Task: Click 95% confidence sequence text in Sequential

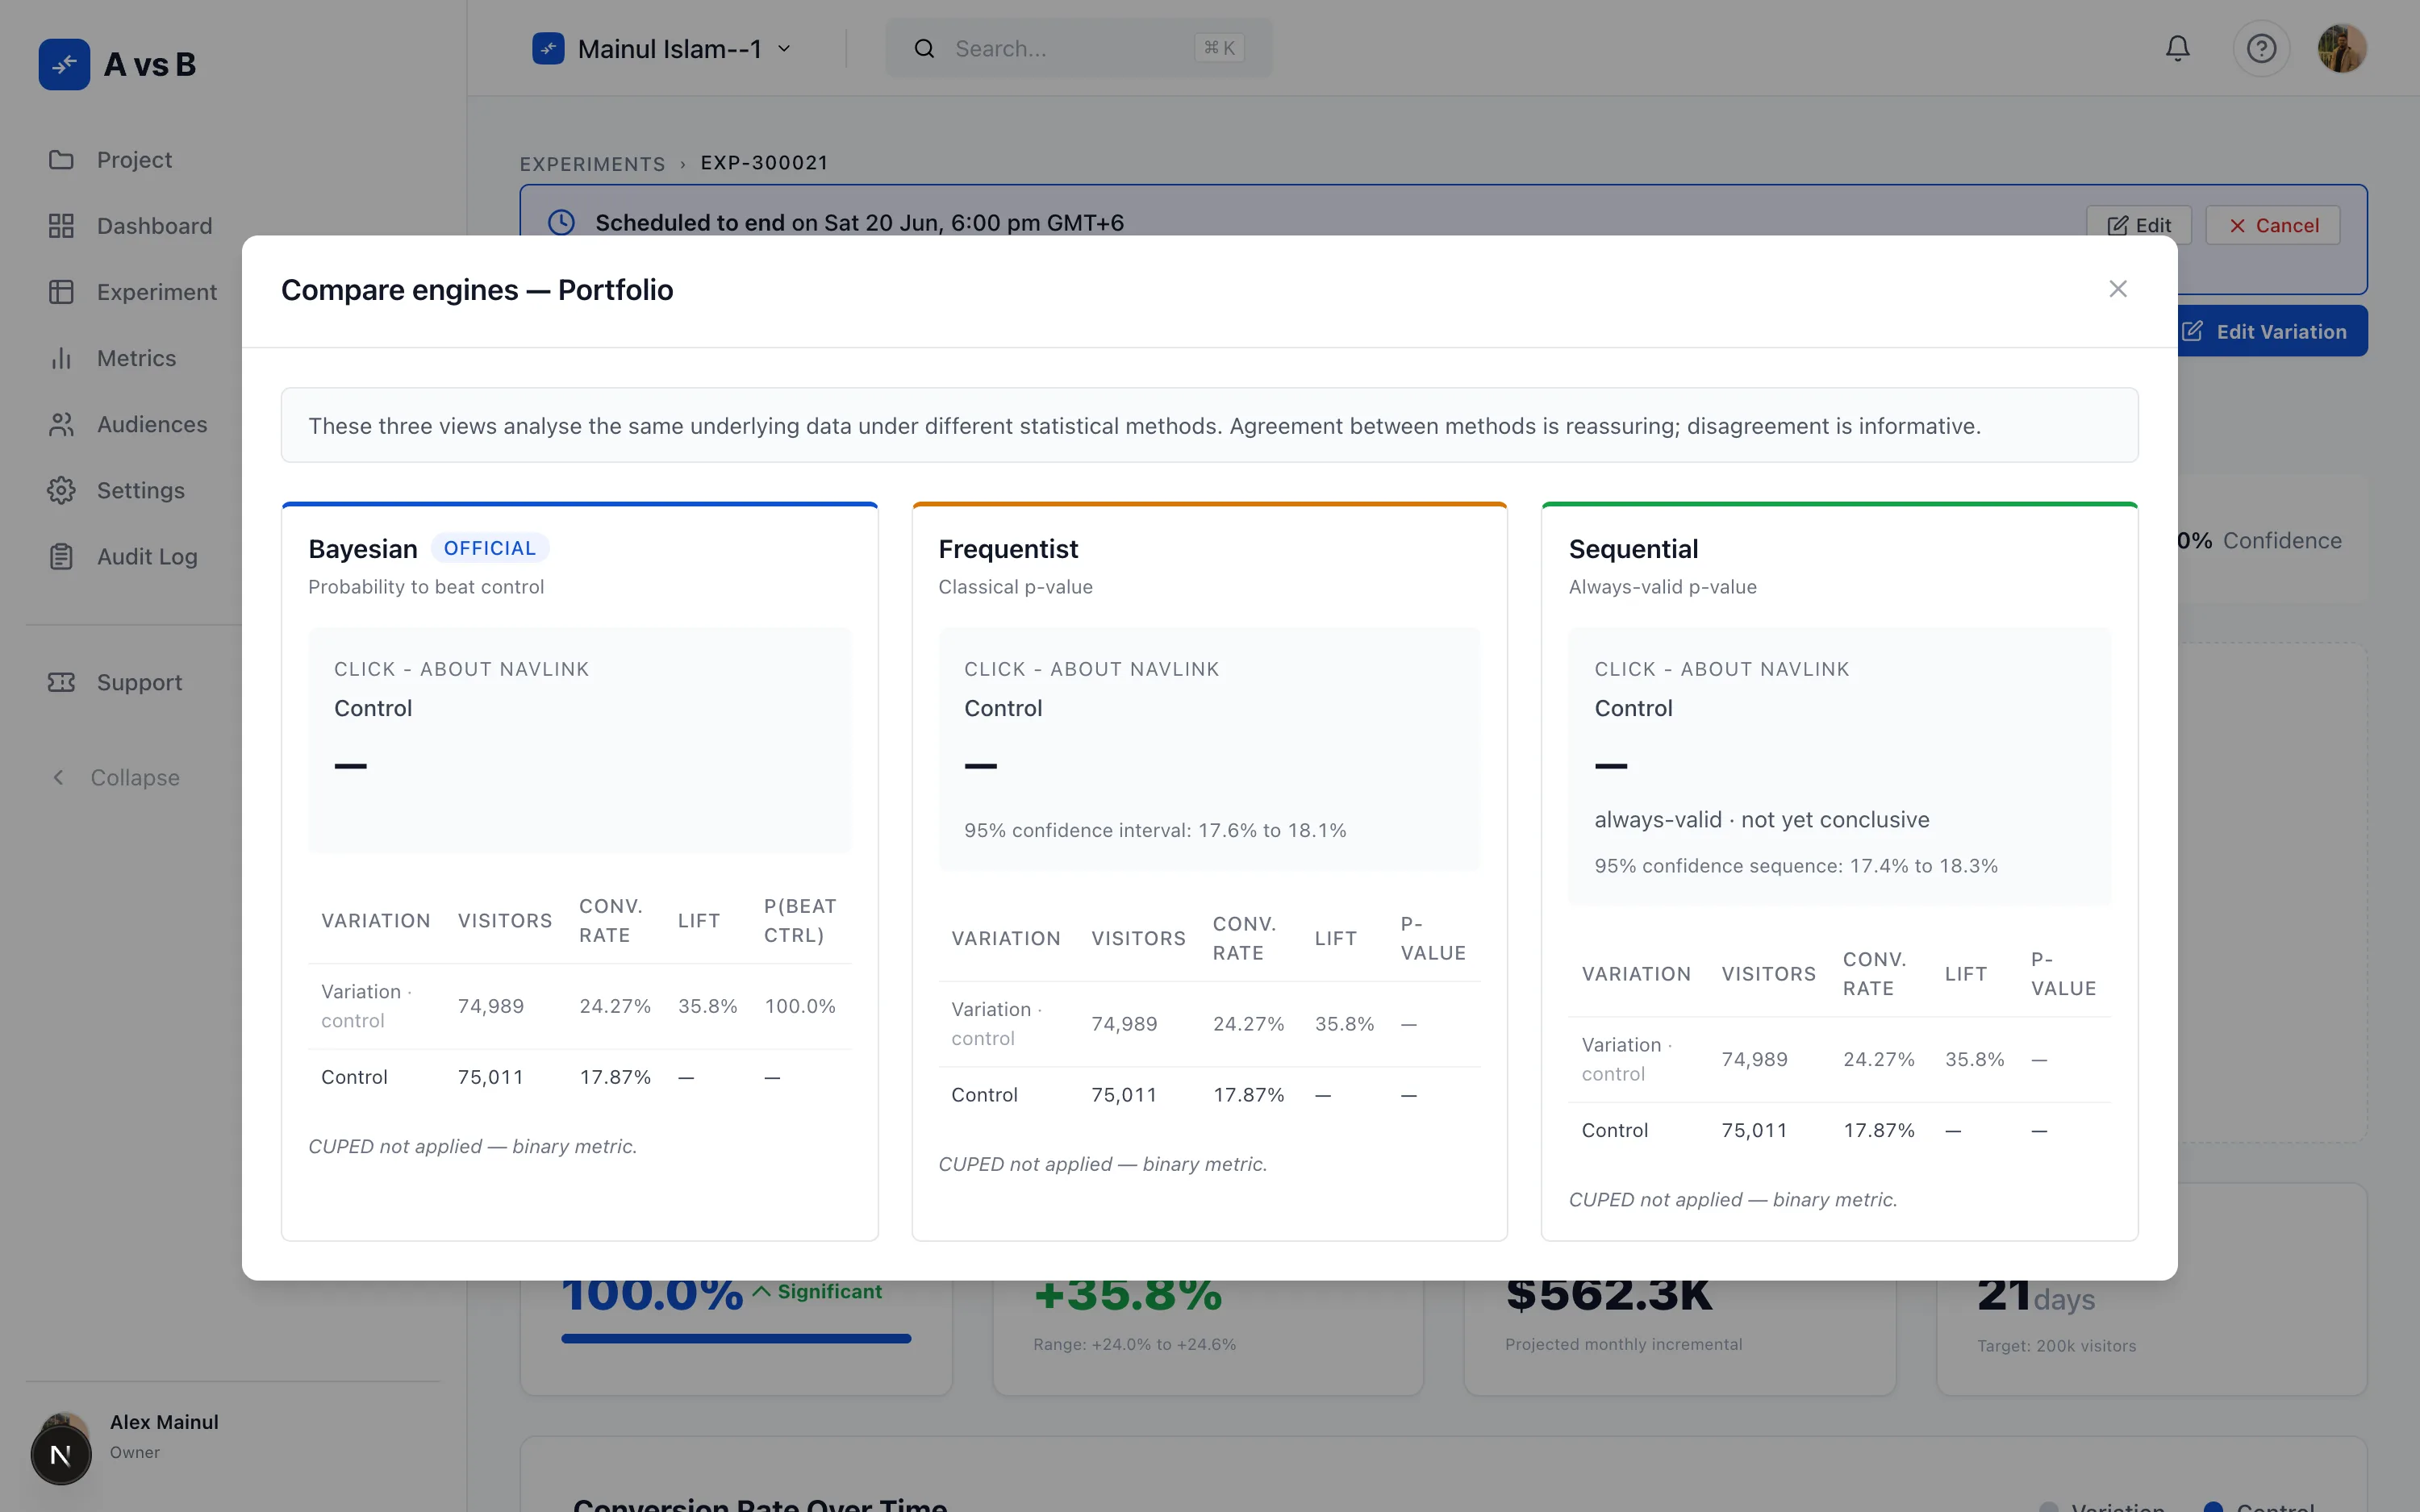Action: point(1796,866)
